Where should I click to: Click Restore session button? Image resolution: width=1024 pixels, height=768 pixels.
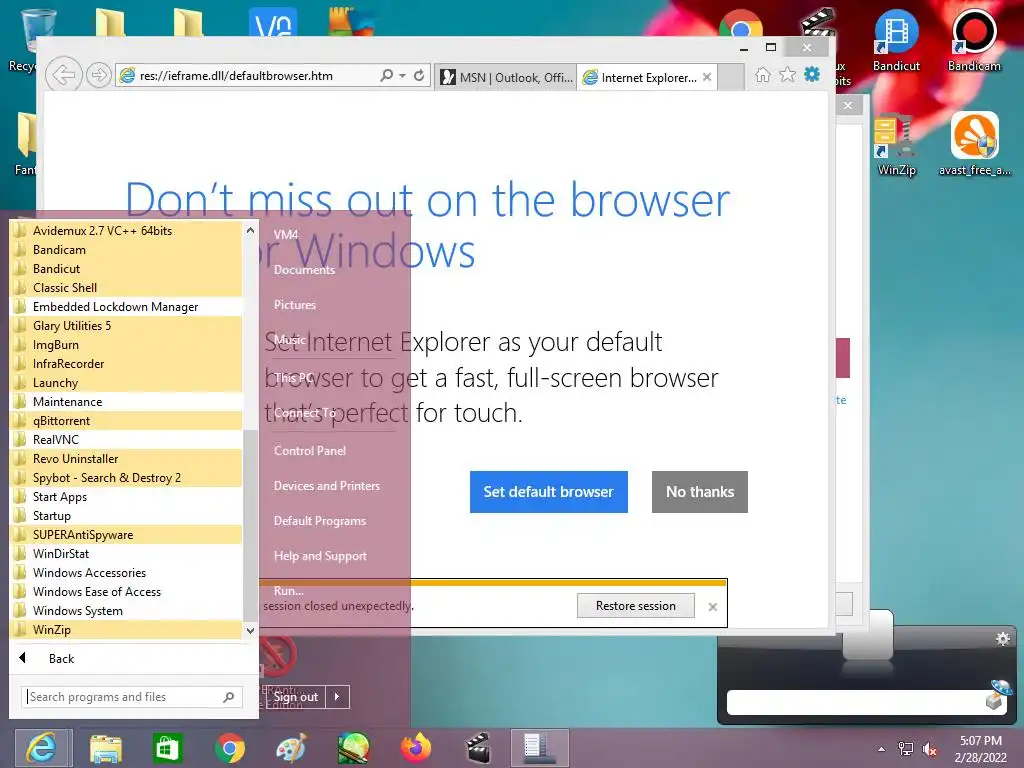click(635, 606)
